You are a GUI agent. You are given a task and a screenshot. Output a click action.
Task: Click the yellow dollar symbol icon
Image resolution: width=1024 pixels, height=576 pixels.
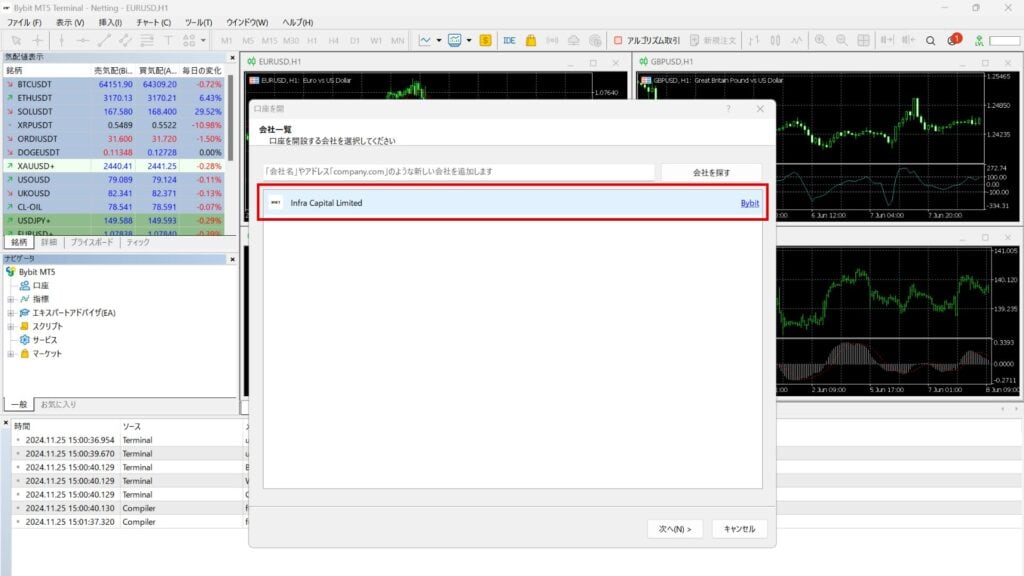coord(485,40)
